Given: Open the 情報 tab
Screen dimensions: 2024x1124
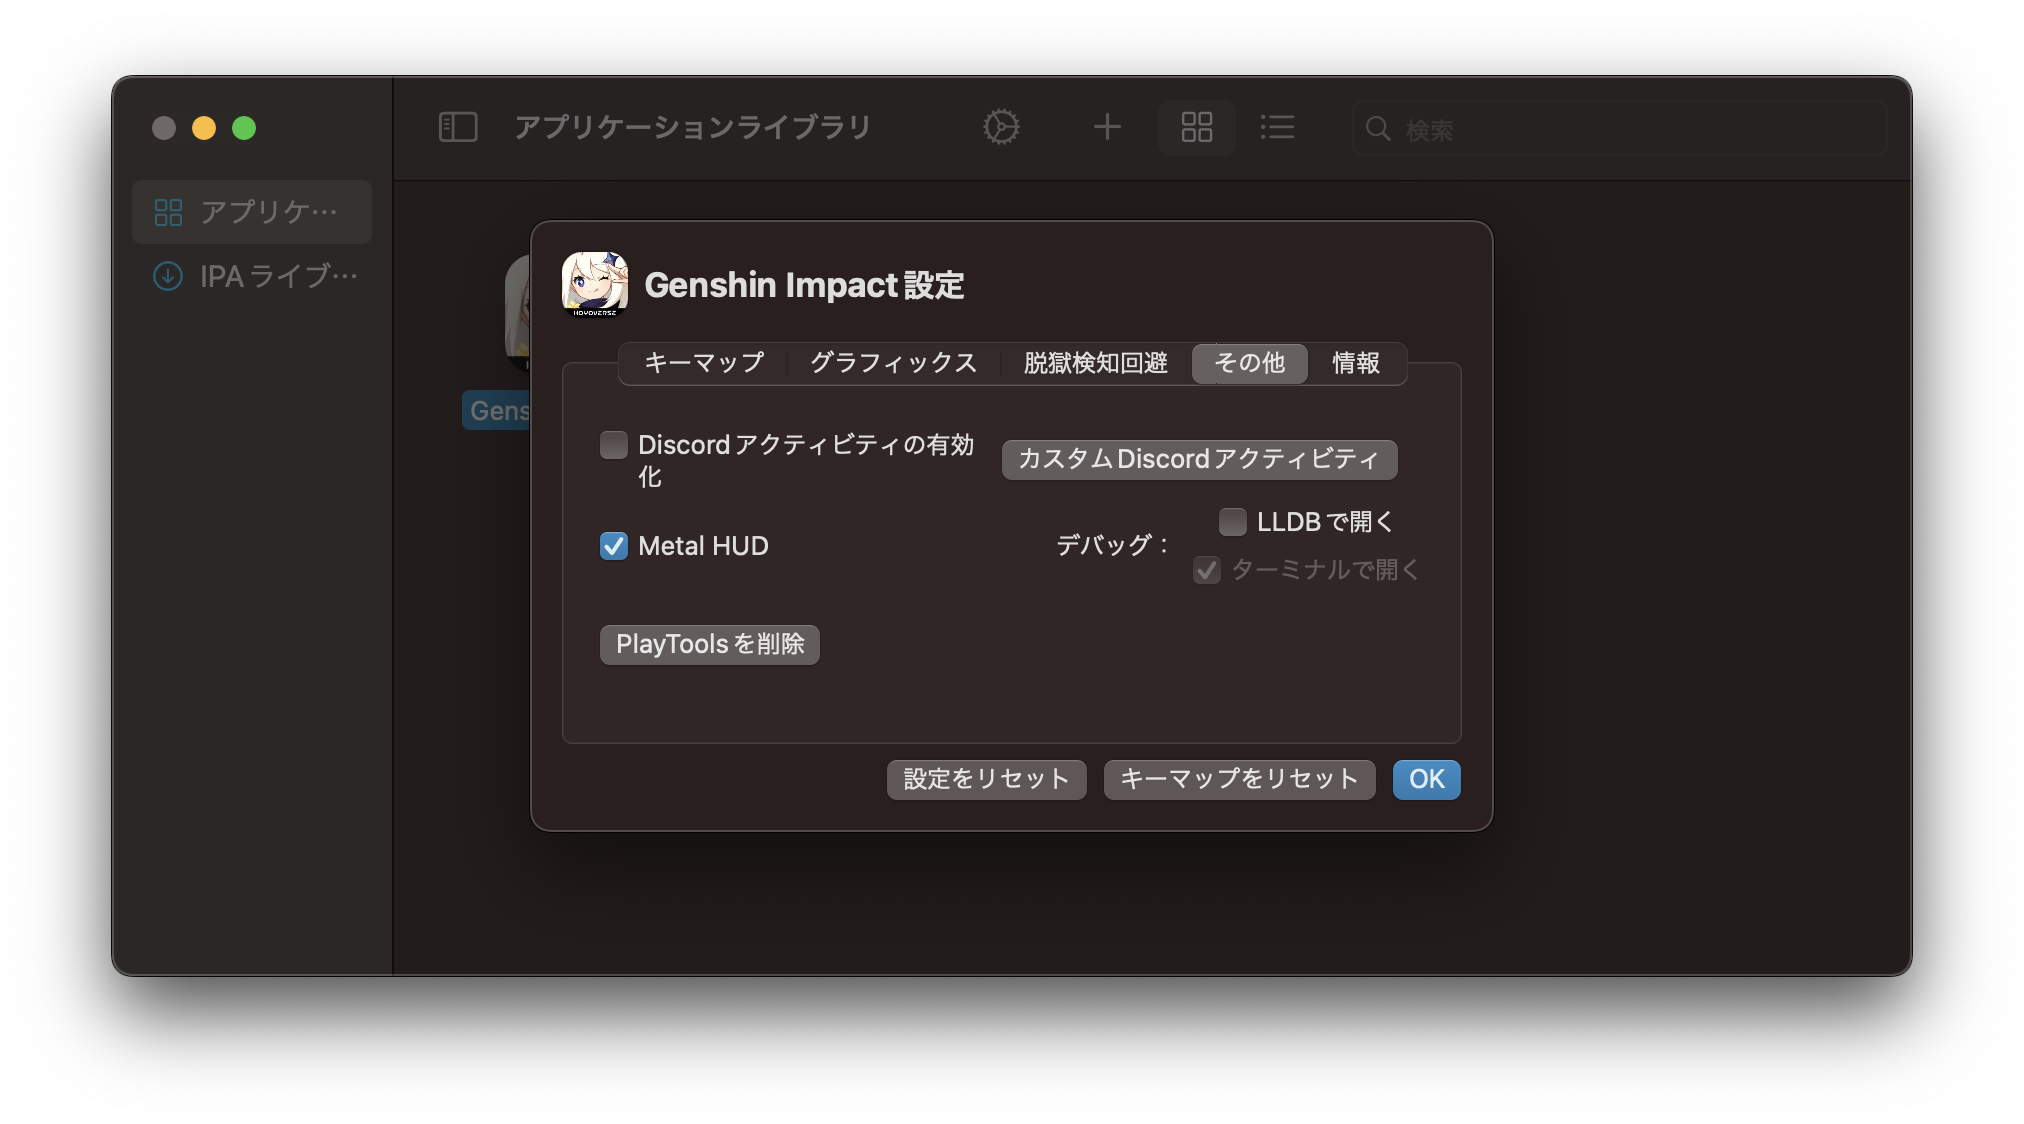Looking at the screenshot, I should coord(1355,363).
